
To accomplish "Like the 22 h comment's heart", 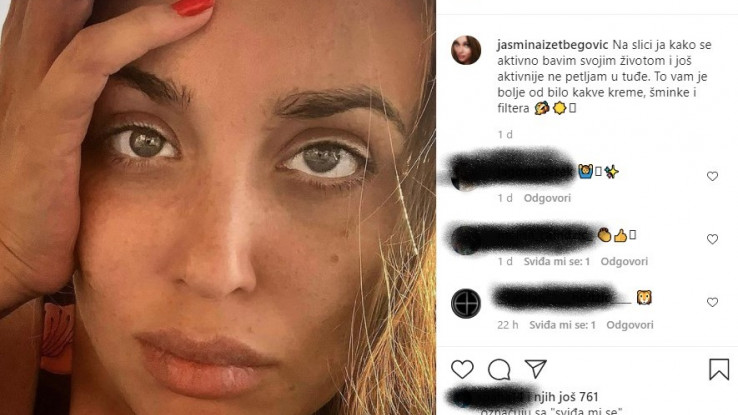I will pyautogui.click(x=712, y=302).
